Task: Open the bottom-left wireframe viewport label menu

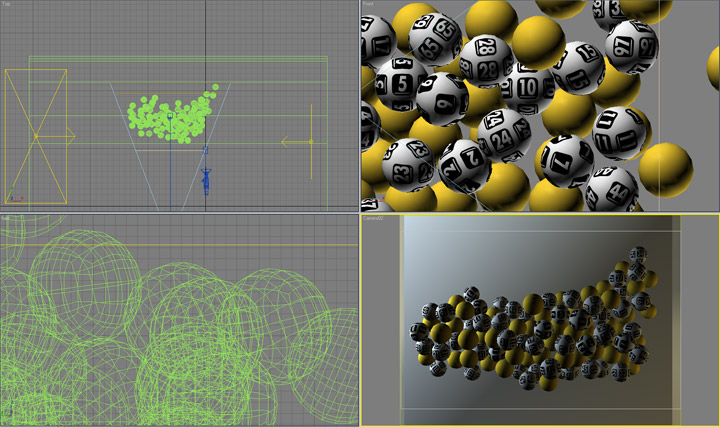Action: coord(6,217)
